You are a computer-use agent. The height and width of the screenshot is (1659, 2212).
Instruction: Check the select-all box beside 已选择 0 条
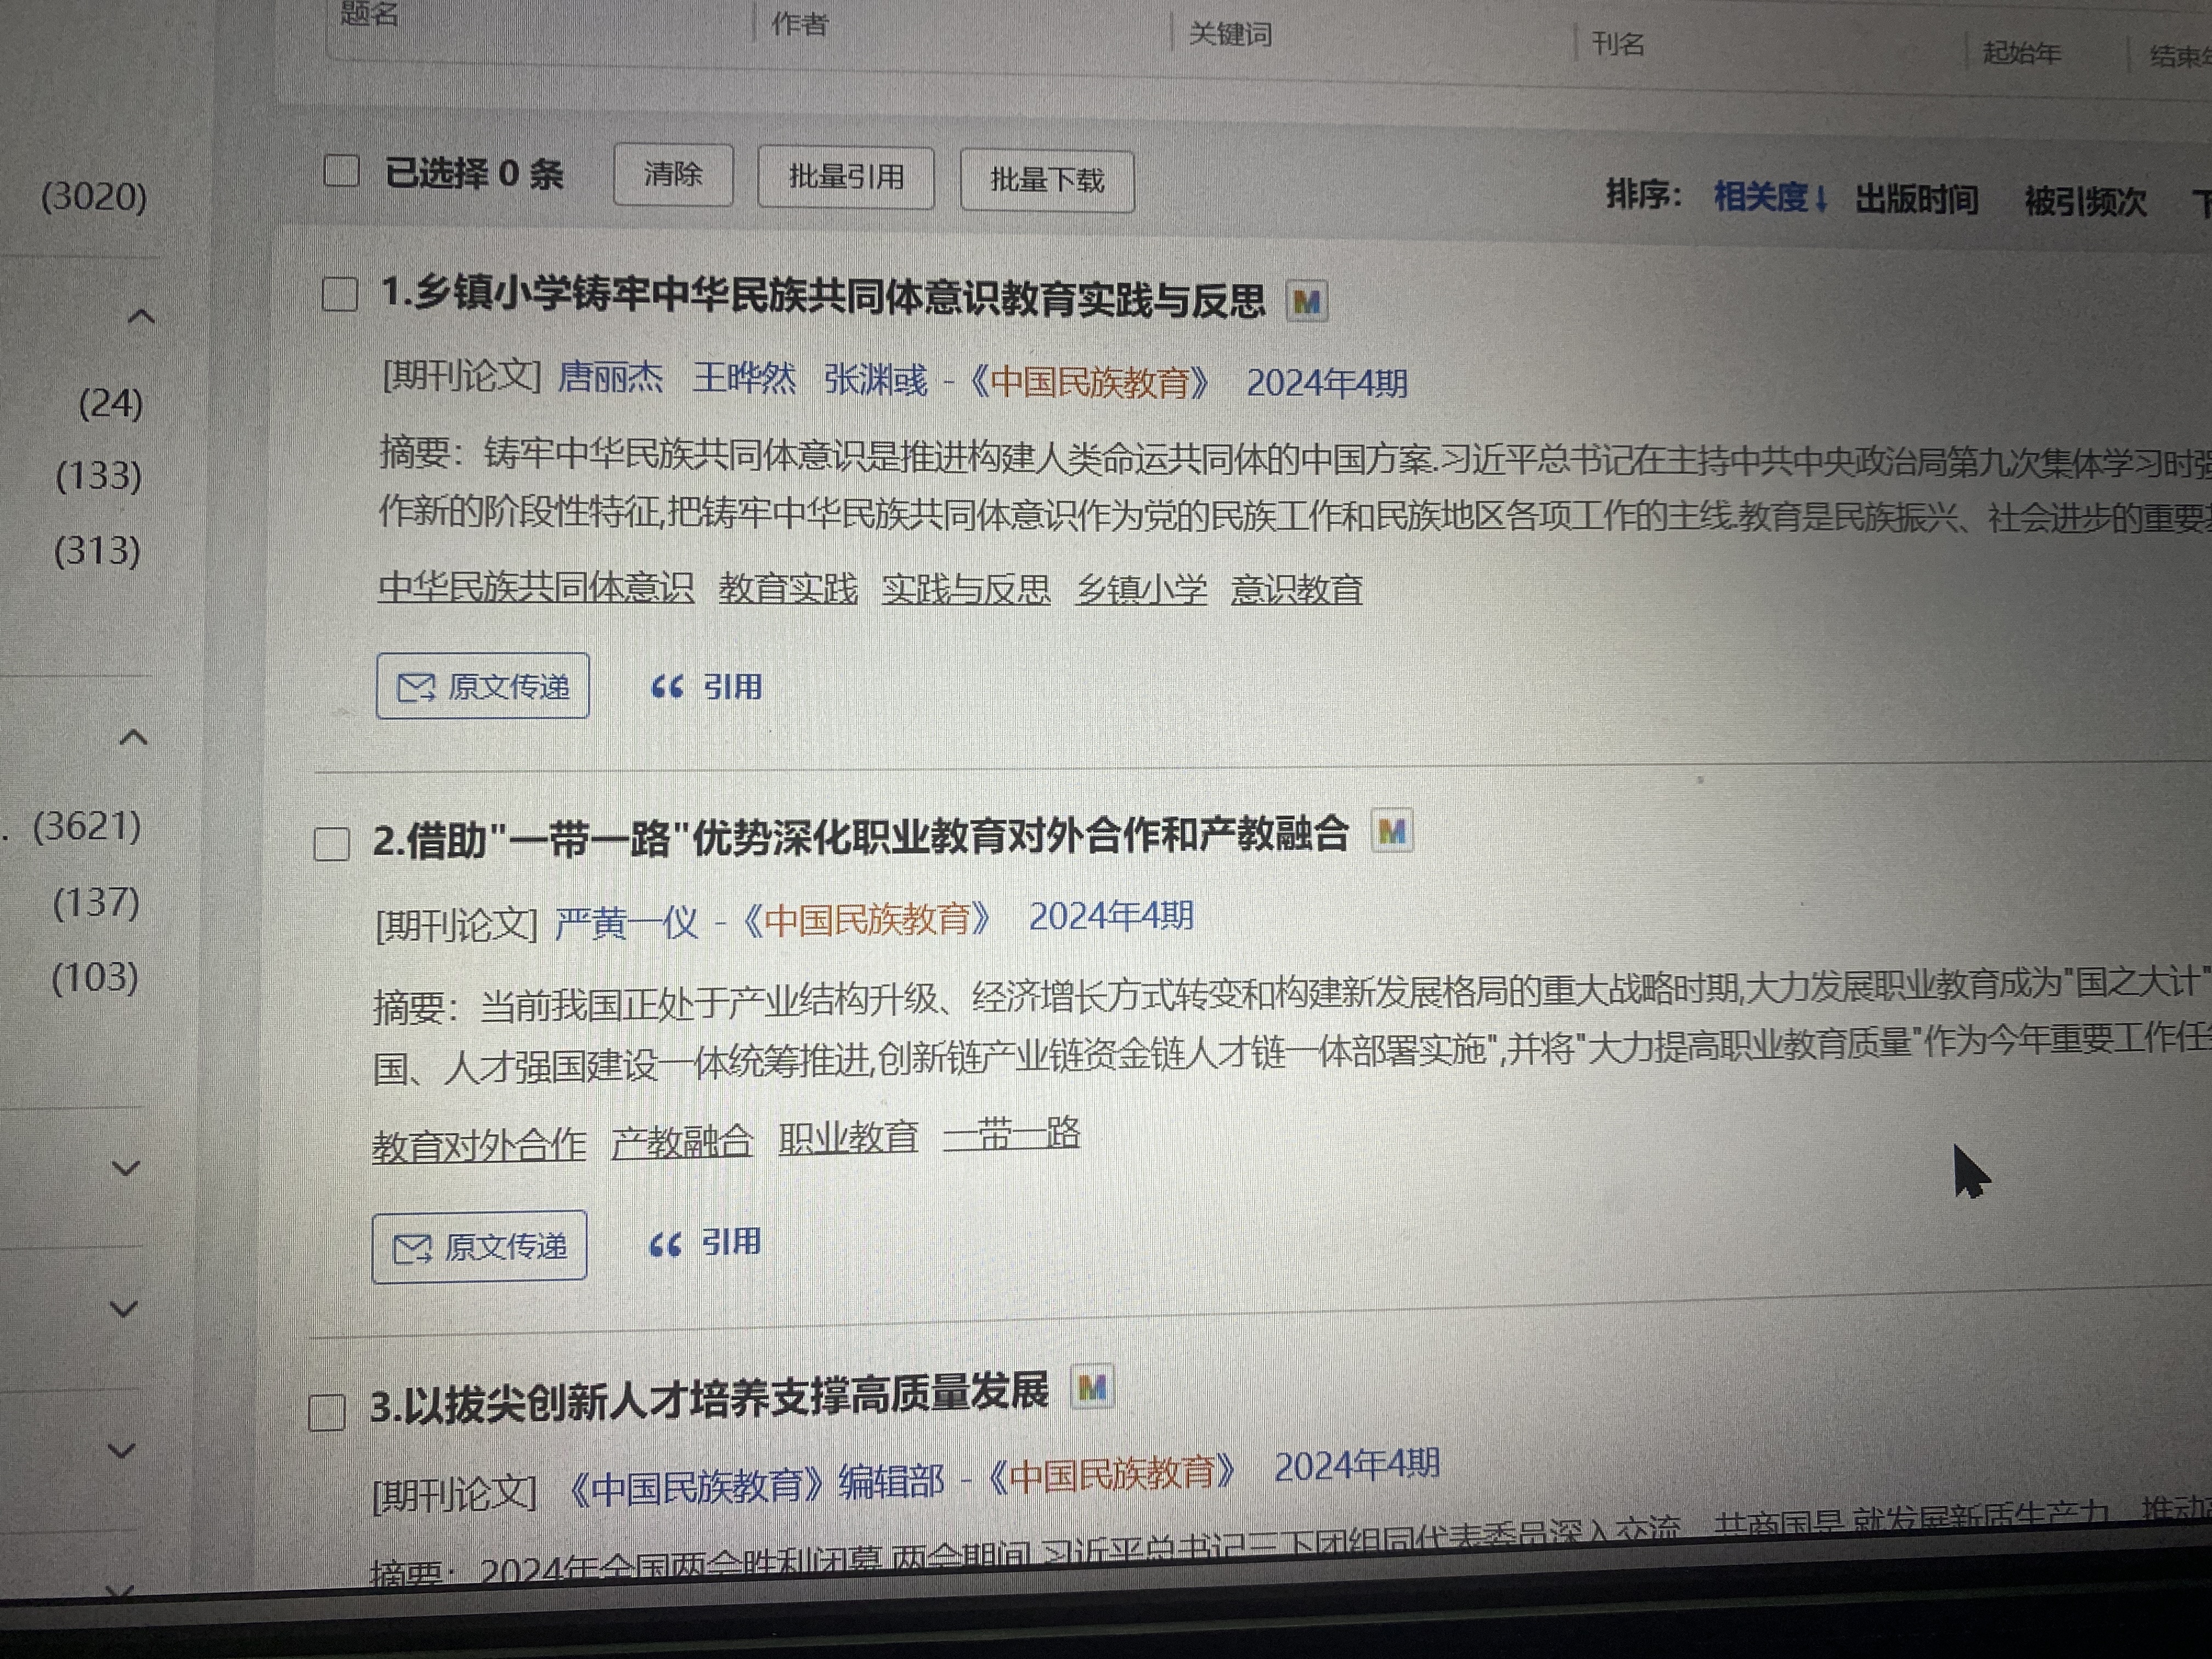pyautogui.click(x=341, y=171)
